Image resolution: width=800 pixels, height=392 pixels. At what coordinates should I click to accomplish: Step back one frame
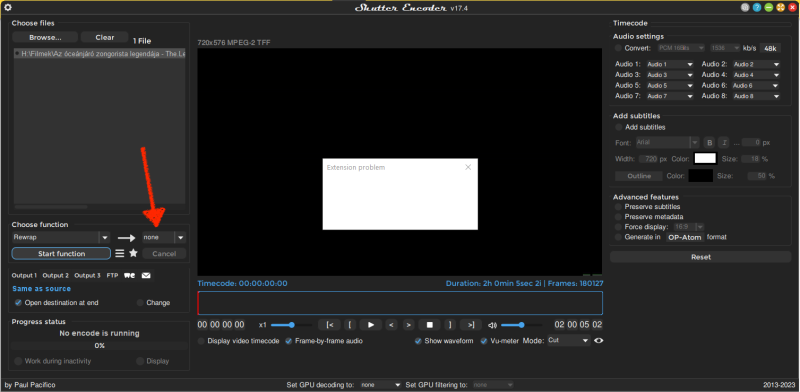click(x=391, y=325)
